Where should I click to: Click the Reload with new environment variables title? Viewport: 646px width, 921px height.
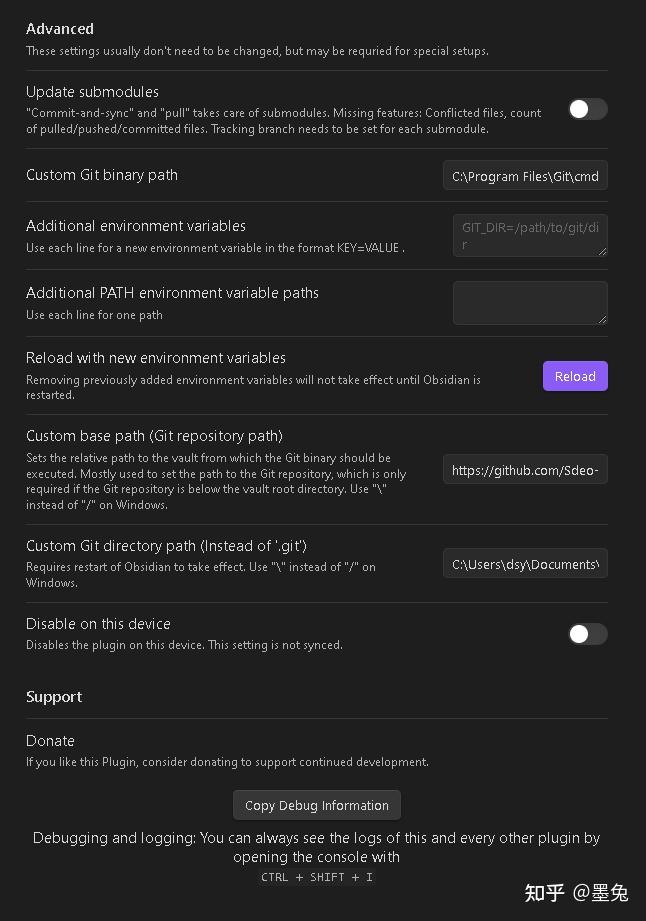click(156, 357)
